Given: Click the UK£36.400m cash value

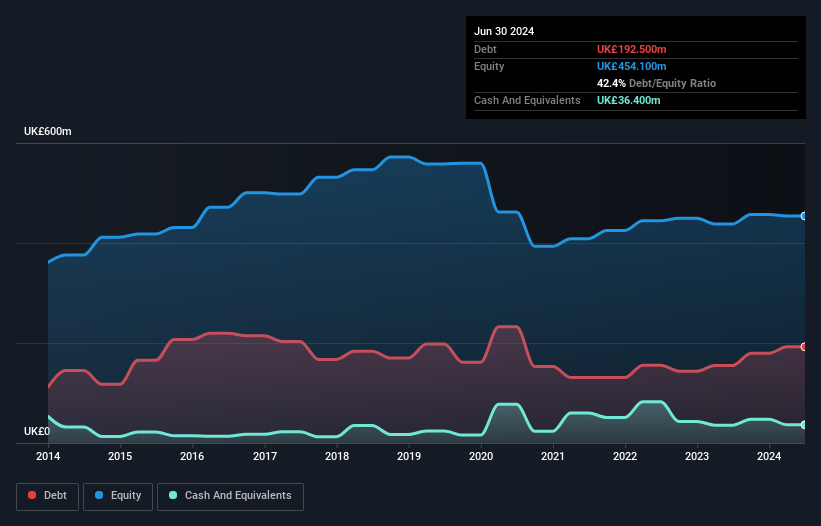Looking at the screenshot, I should (628, 100).
